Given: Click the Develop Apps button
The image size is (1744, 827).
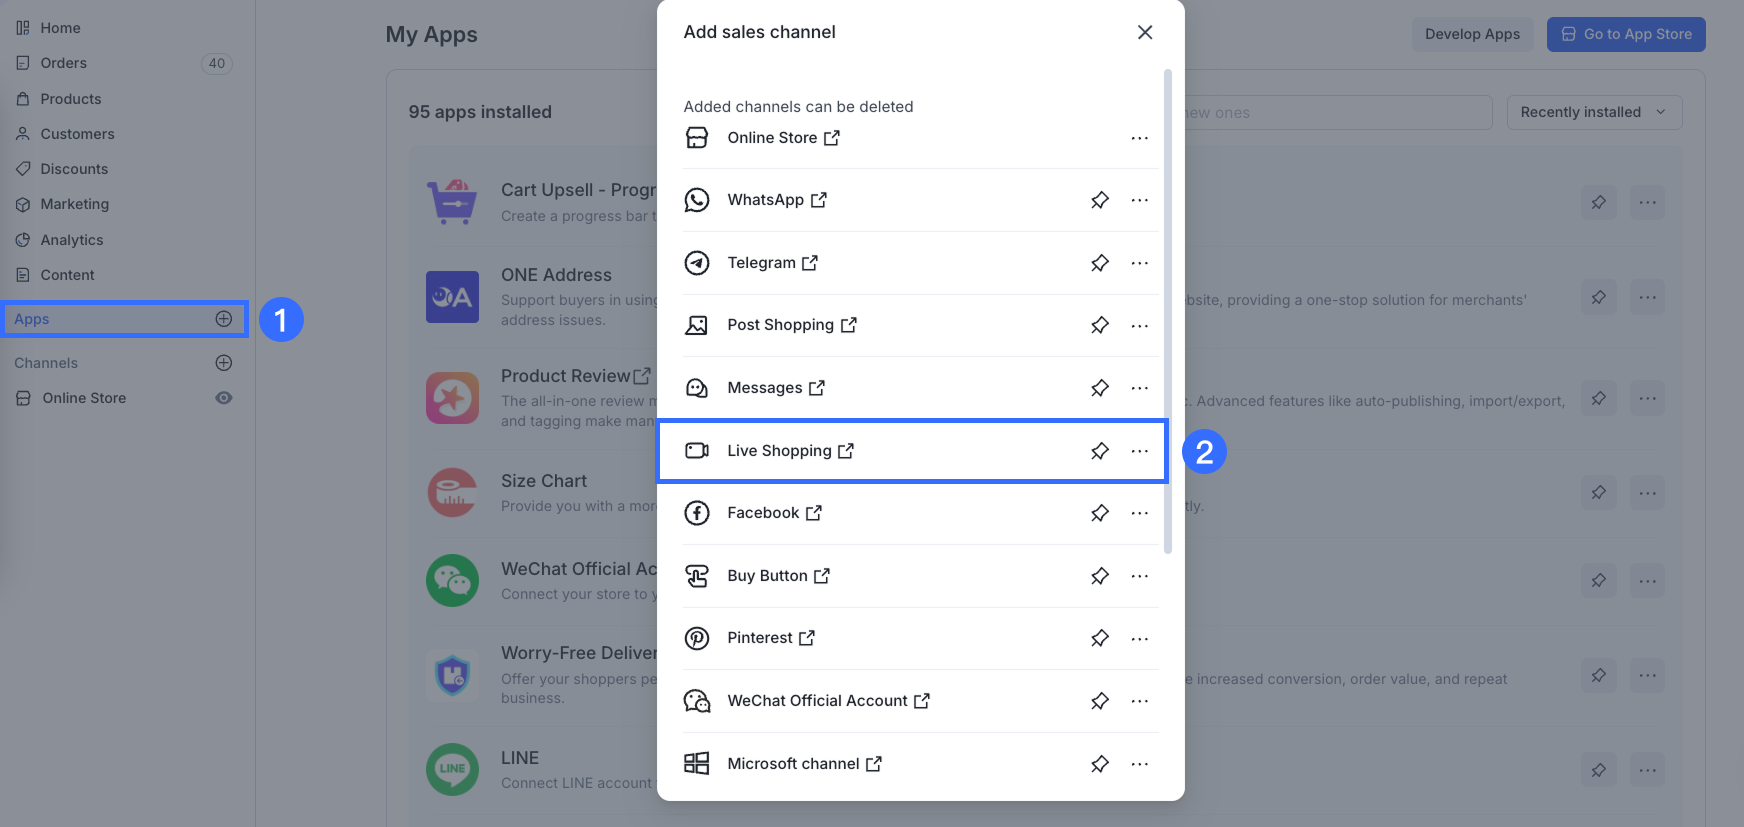Looking at the screenshot, I should click(x=1472, y=34).
